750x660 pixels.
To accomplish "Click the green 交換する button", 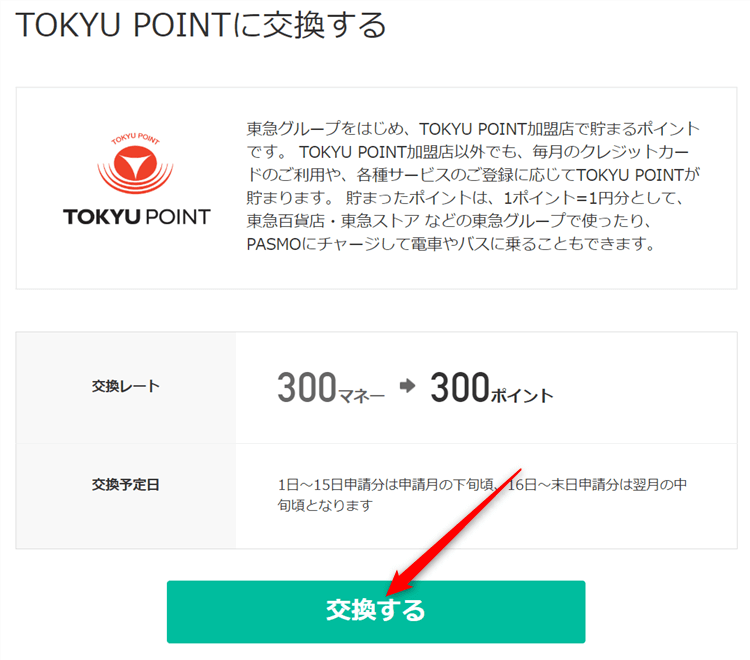I will point(375,611).
